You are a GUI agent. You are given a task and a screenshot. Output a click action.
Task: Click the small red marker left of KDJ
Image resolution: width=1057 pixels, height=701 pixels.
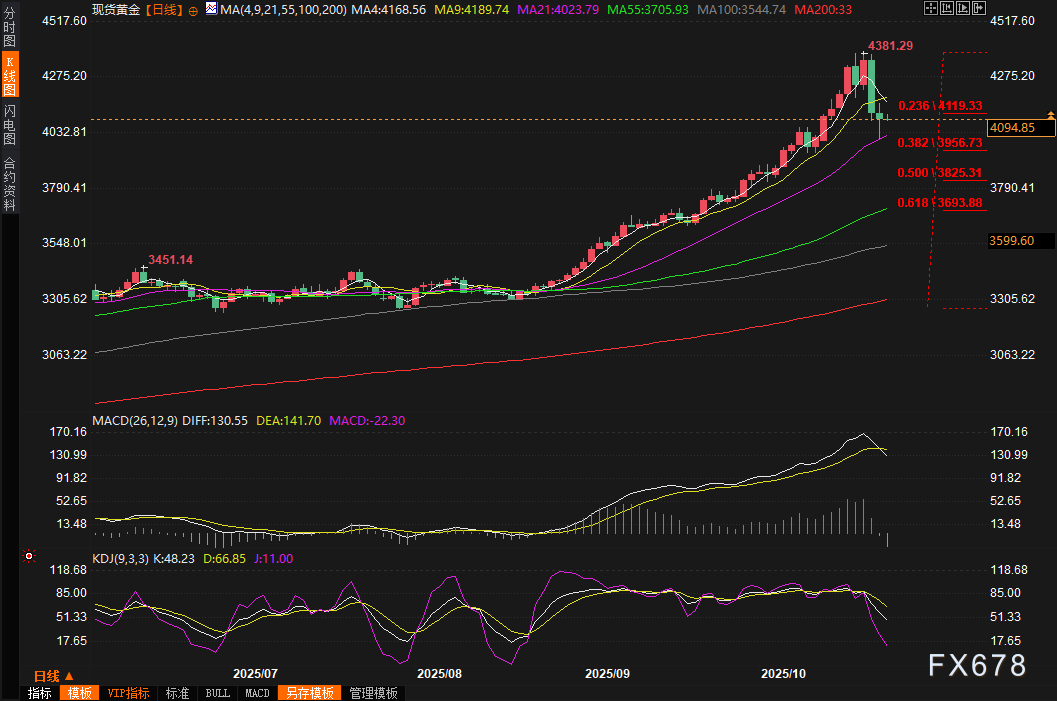[x=29, y=556]
